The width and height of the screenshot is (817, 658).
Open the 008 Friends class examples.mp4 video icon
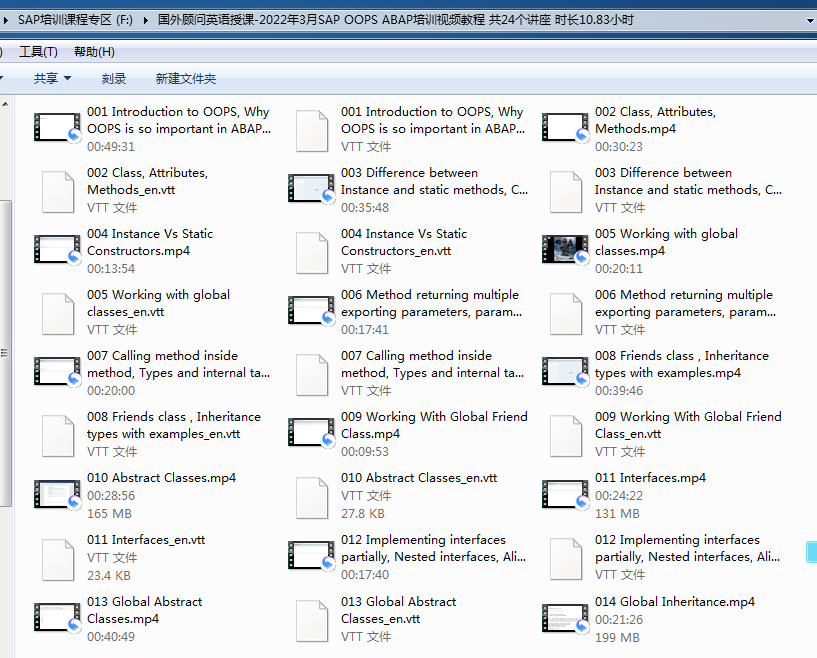(565, 371)
